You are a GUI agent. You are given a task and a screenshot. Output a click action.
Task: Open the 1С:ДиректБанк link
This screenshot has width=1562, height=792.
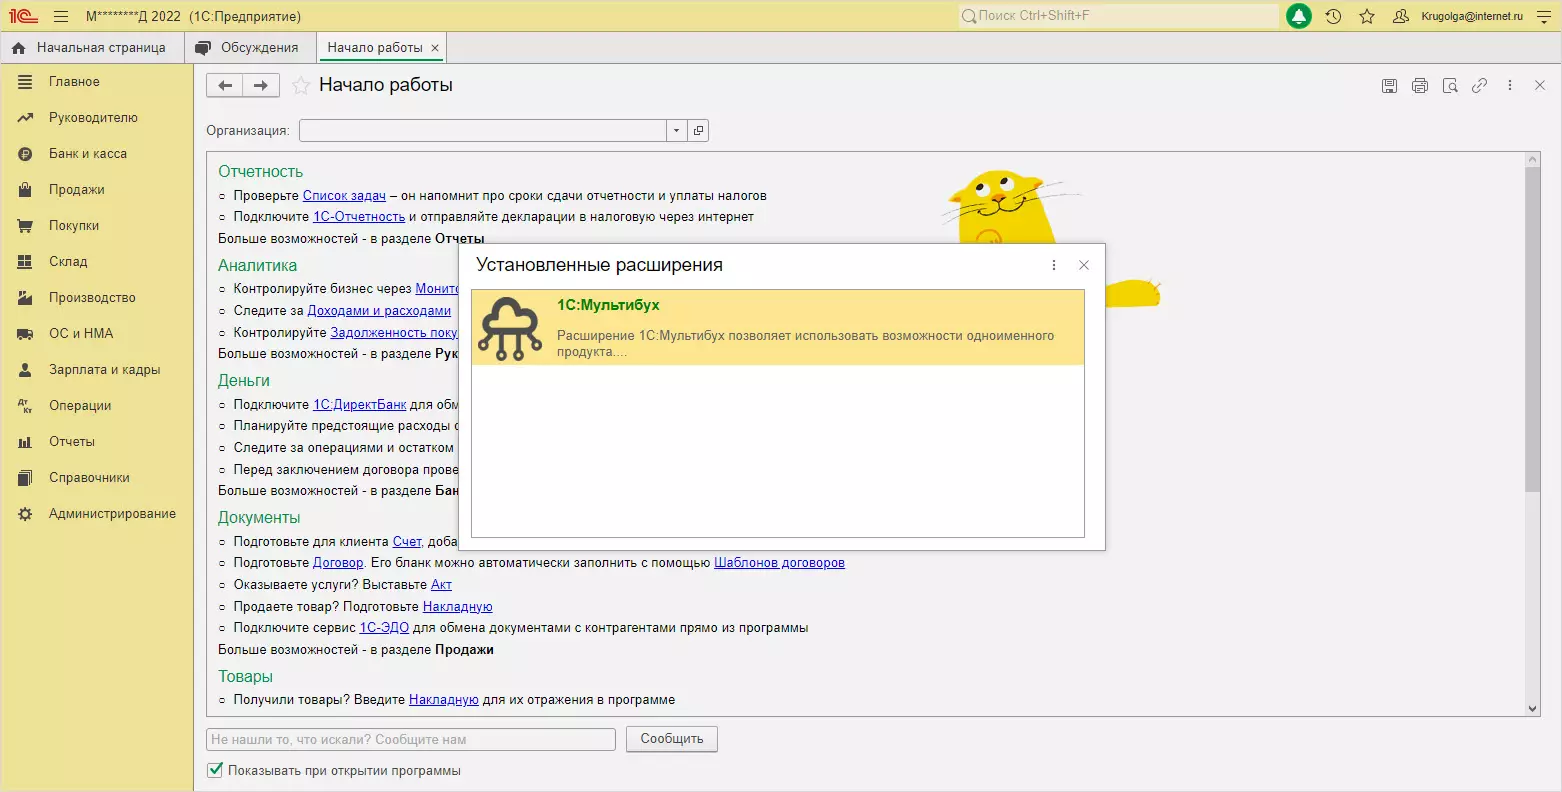click(360, 405)
